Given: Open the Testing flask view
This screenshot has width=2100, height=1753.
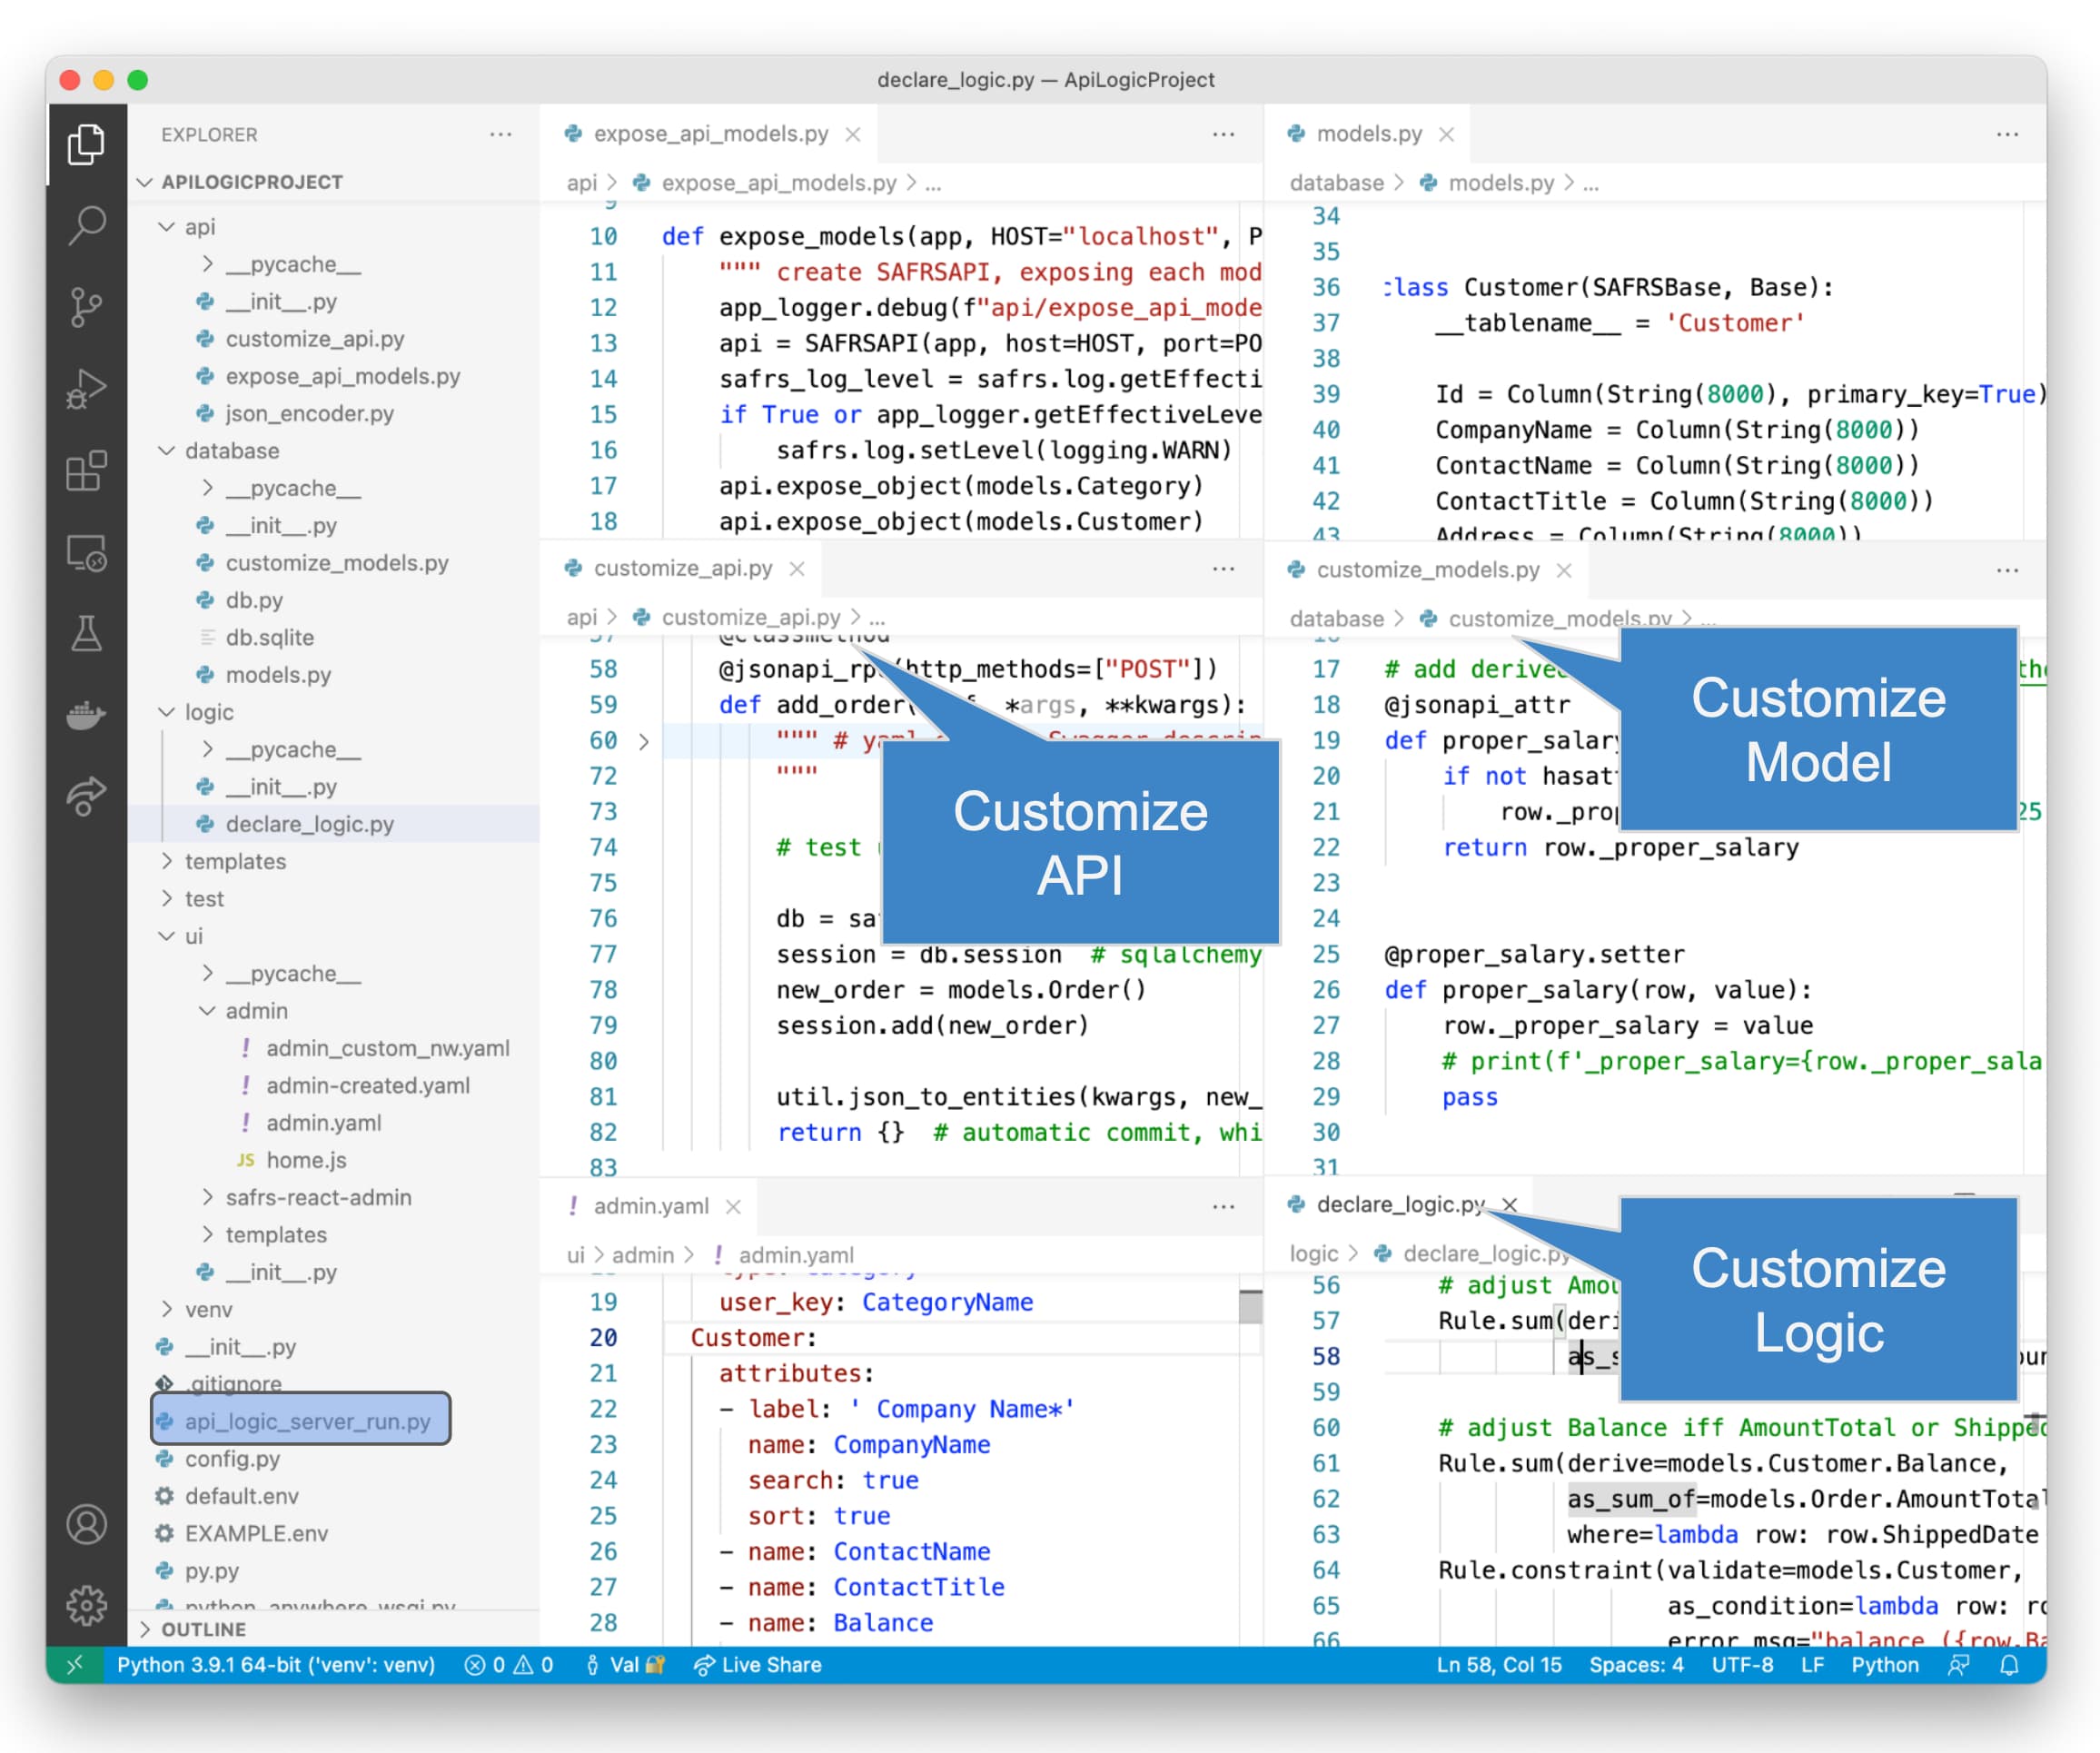Looking at the screenshot, I should pos(87,634).
